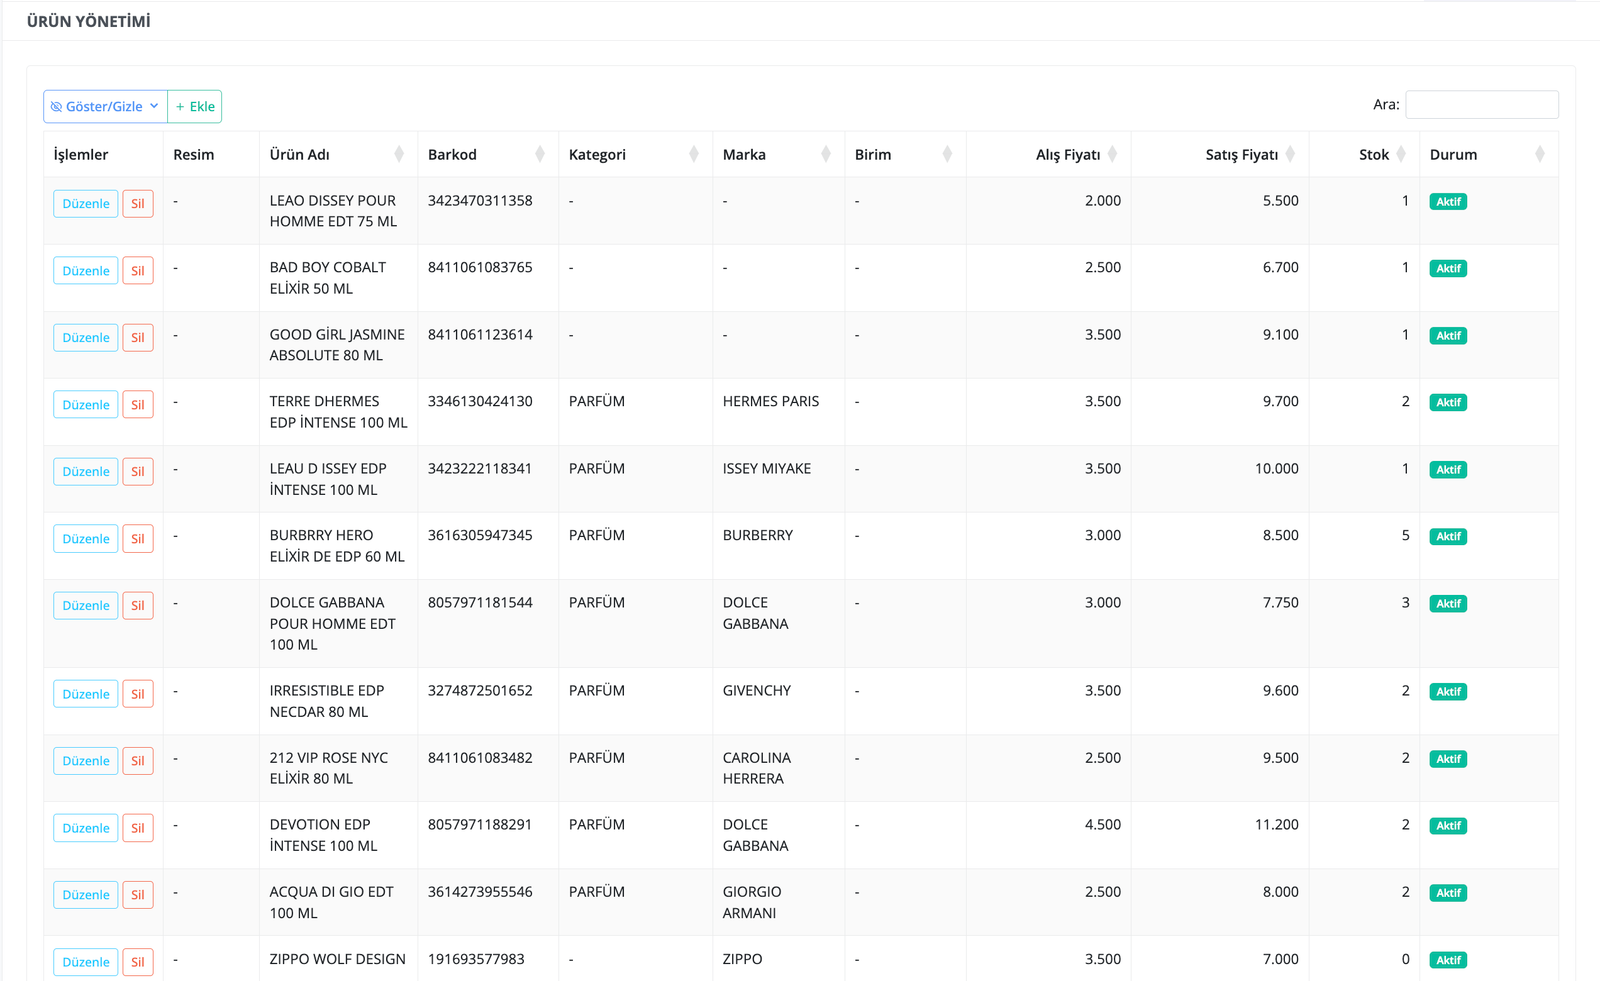Click the ÜRÜN YÖNETİMİ page title
This screenshot has height=981, width=1600.
pyautogui.click(x=89, y=21)
